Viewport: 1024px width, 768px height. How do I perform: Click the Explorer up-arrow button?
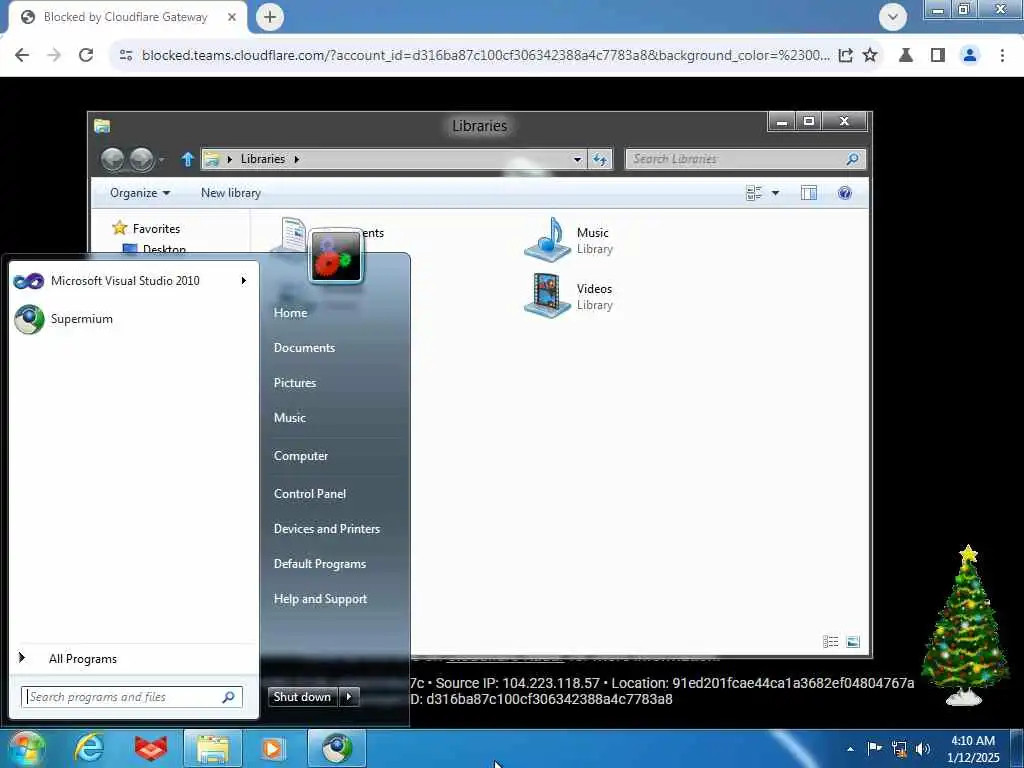[x=187, y=159]
